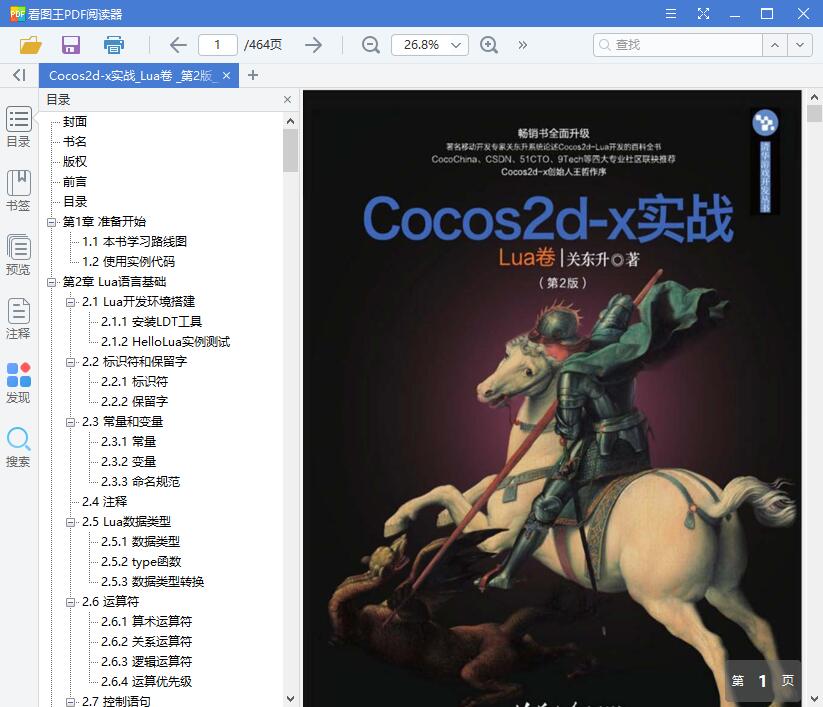The height and width of the screenshot is (707, 823).
Task: Zoom out with minus magnifier
Action: pyautogui.click(x=371, y=45)
